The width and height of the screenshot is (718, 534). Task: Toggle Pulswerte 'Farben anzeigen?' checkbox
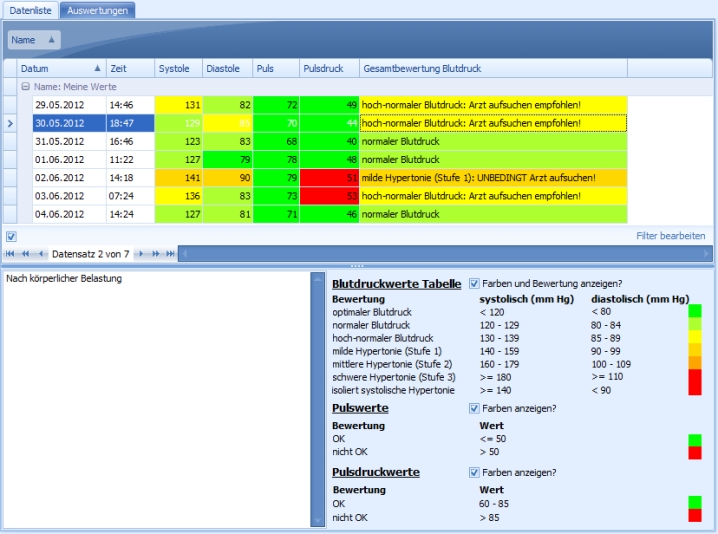point(475,408)
